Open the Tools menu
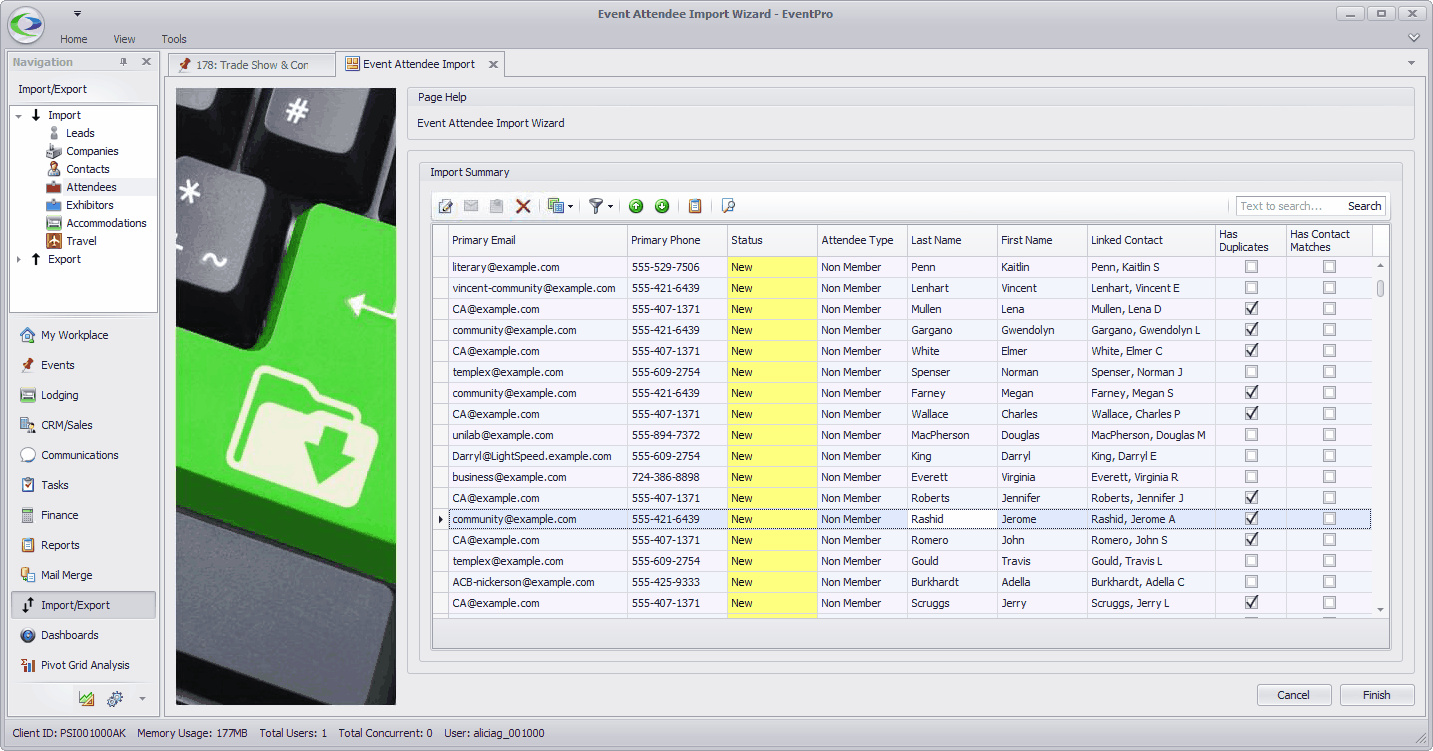1433x751 pixels. [174, 39]
